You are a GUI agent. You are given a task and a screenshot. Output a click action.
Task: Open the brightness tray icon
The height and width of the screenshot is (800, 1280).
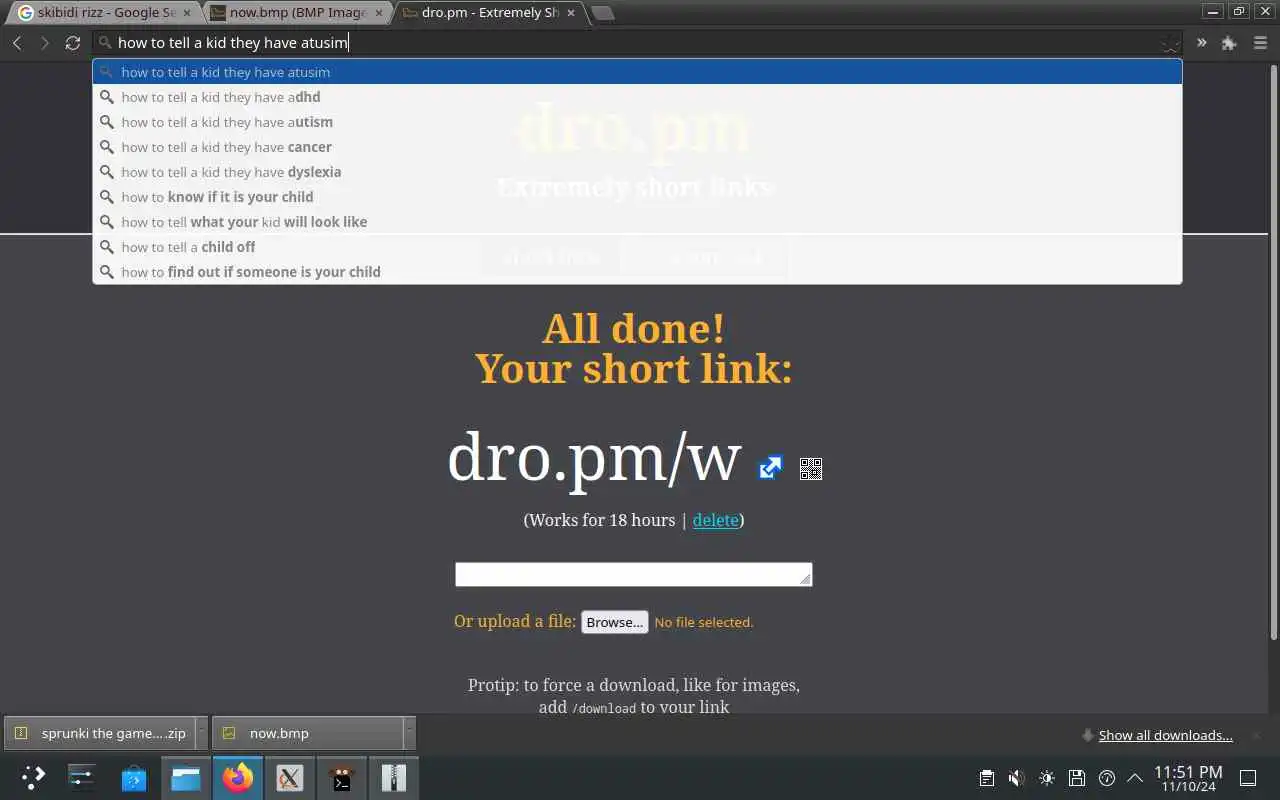pyautogui.click(x=1047, y=778)
